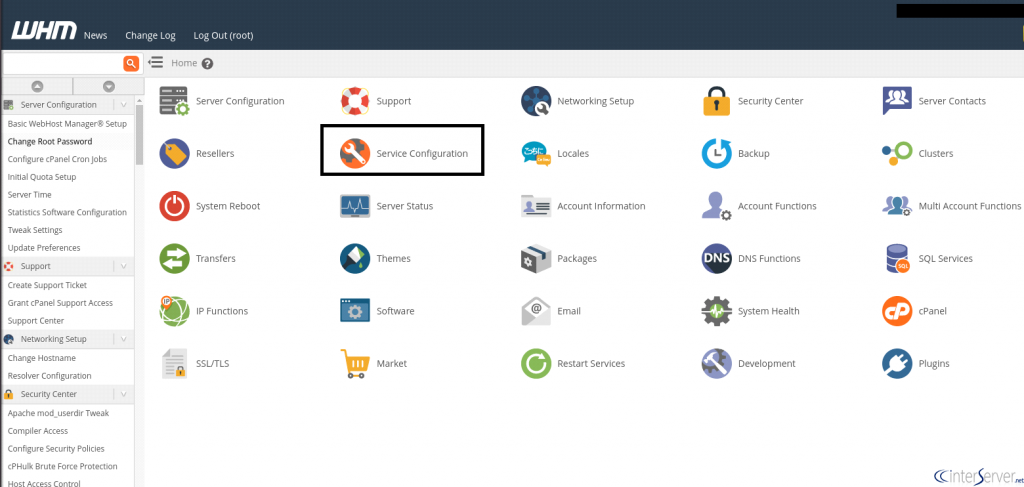Click the help question mark beside Home
Image resolution: width=1024 pixels, height=487 pixels.
pyautogui.click(x=208, y=63)
